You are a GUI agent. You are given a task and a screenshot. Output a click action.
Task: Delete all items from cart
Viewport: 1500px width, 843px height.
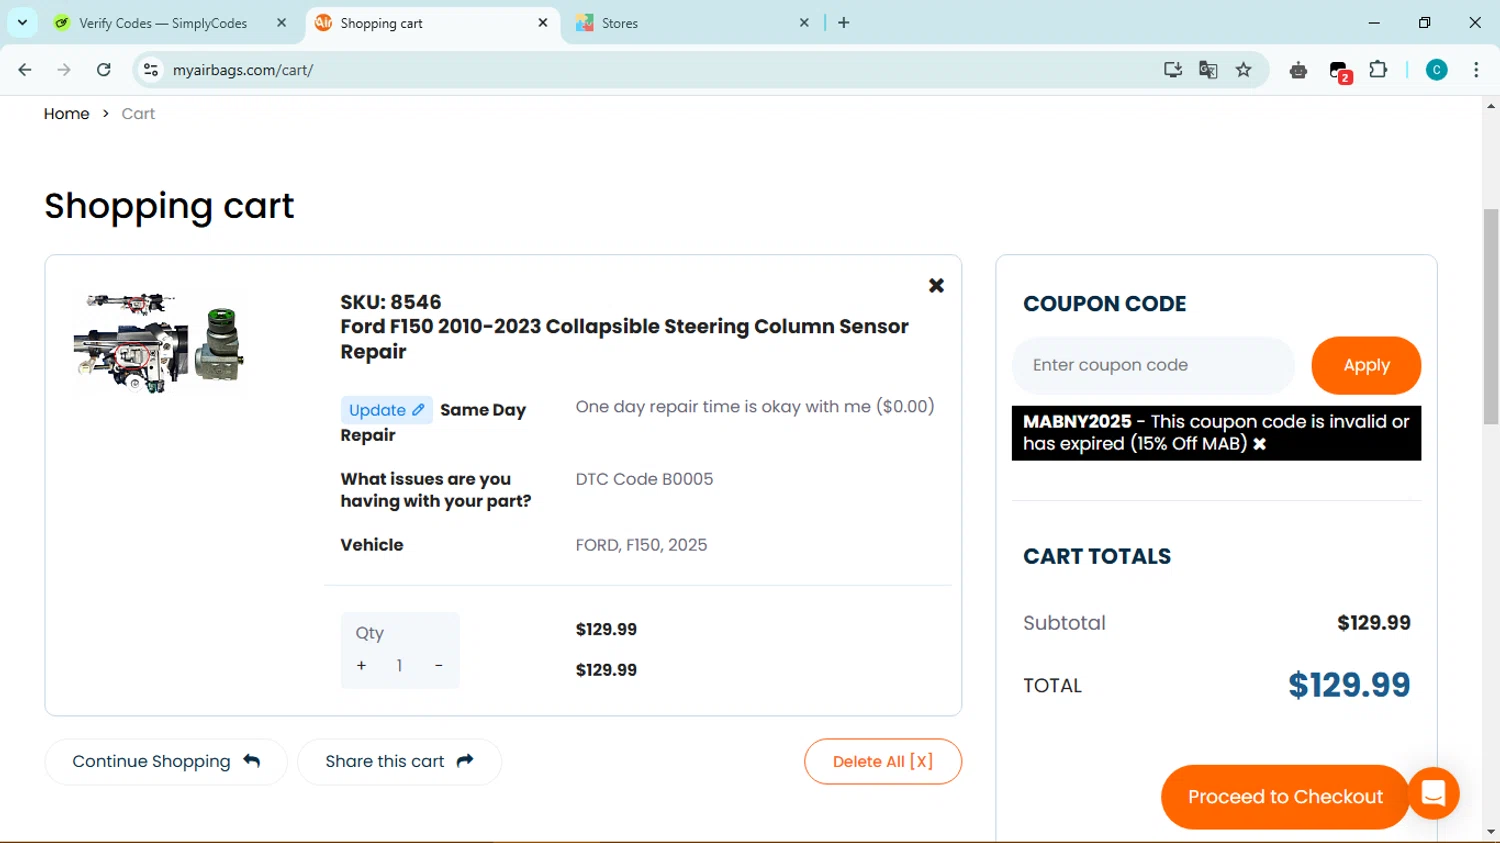point(883,762)
